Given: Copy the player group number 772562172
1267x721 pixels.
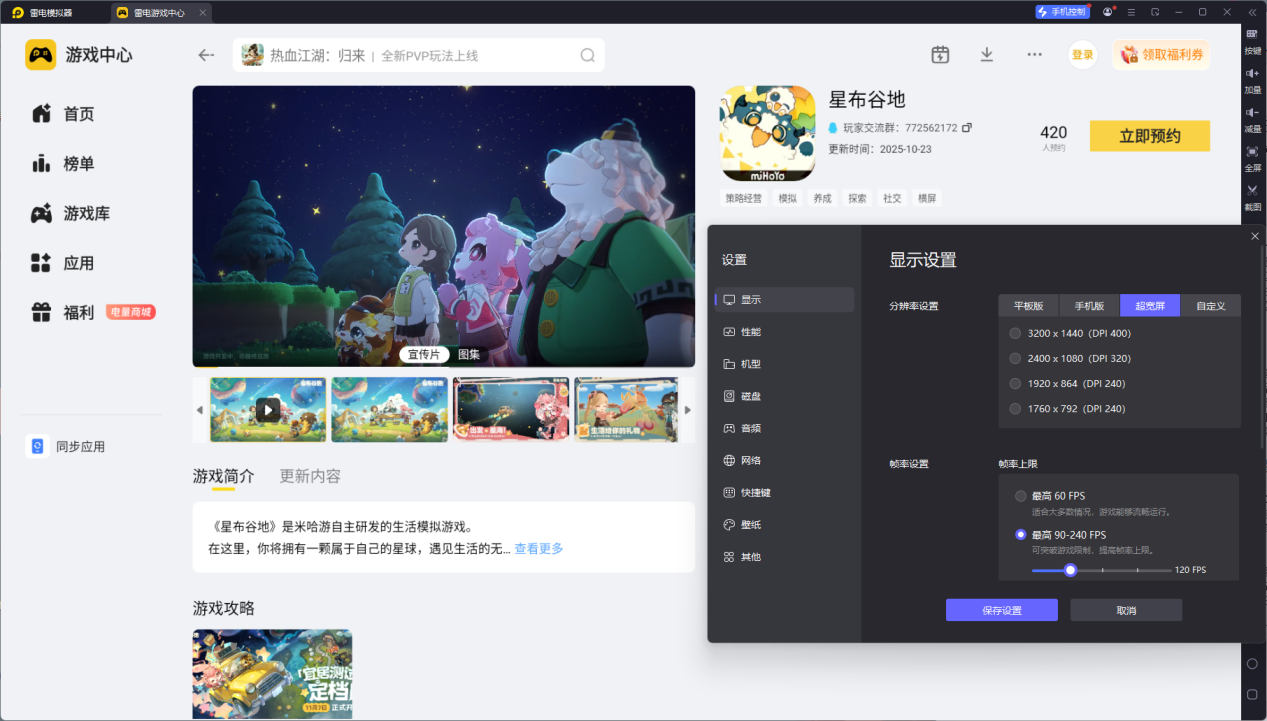Looking at the screenshot, I should point(967,128).
